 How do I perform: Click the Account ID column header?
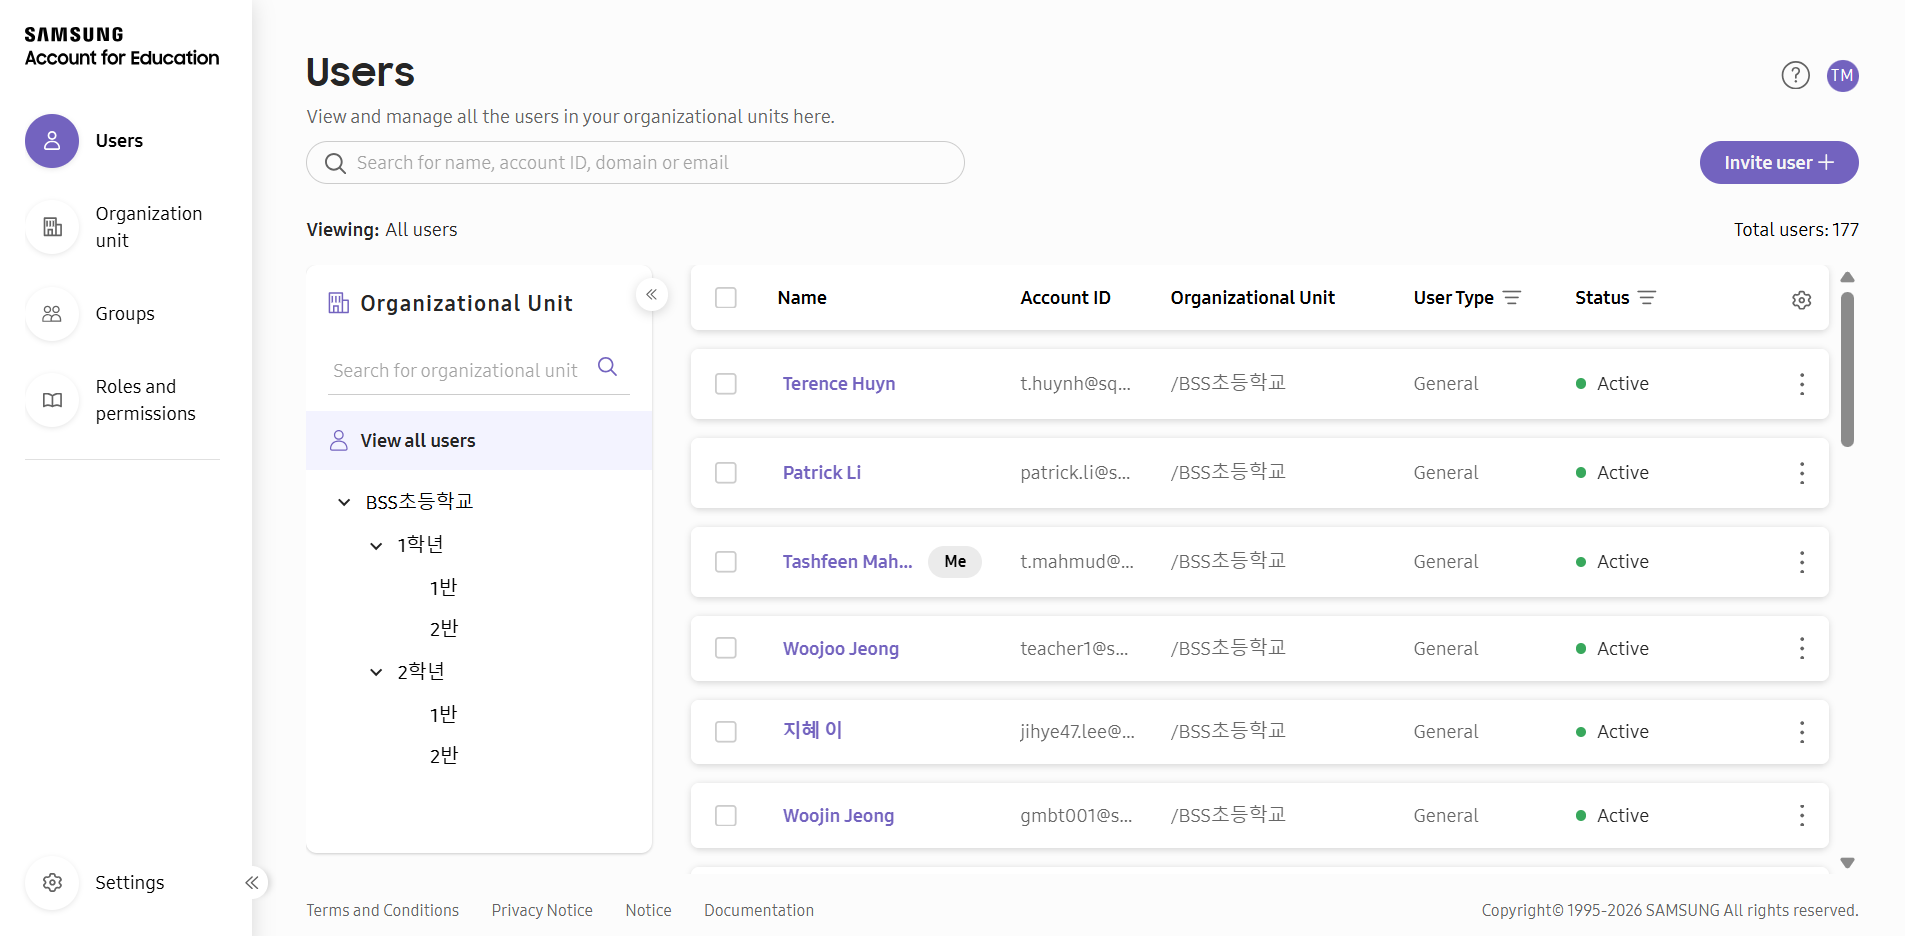pyautogui.click(x=1065, y=298)
